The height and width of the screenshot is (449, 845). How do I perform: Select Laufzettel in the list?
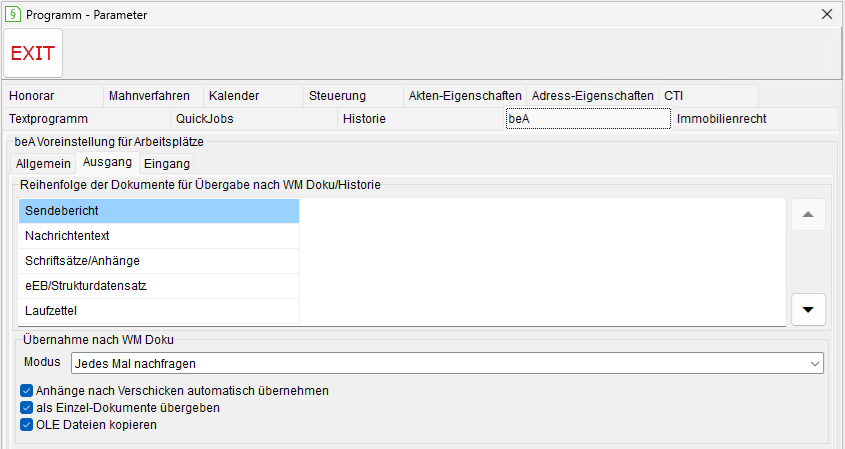pos(159,310)
